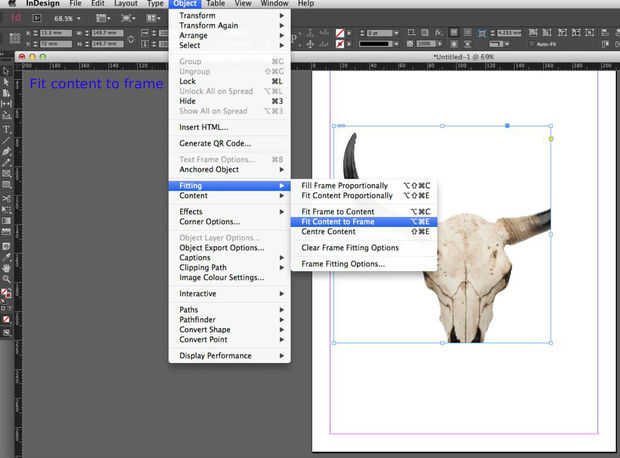This screenshot has height=458, width=620.
Task: Open the File menu
Action: (75, 4)
